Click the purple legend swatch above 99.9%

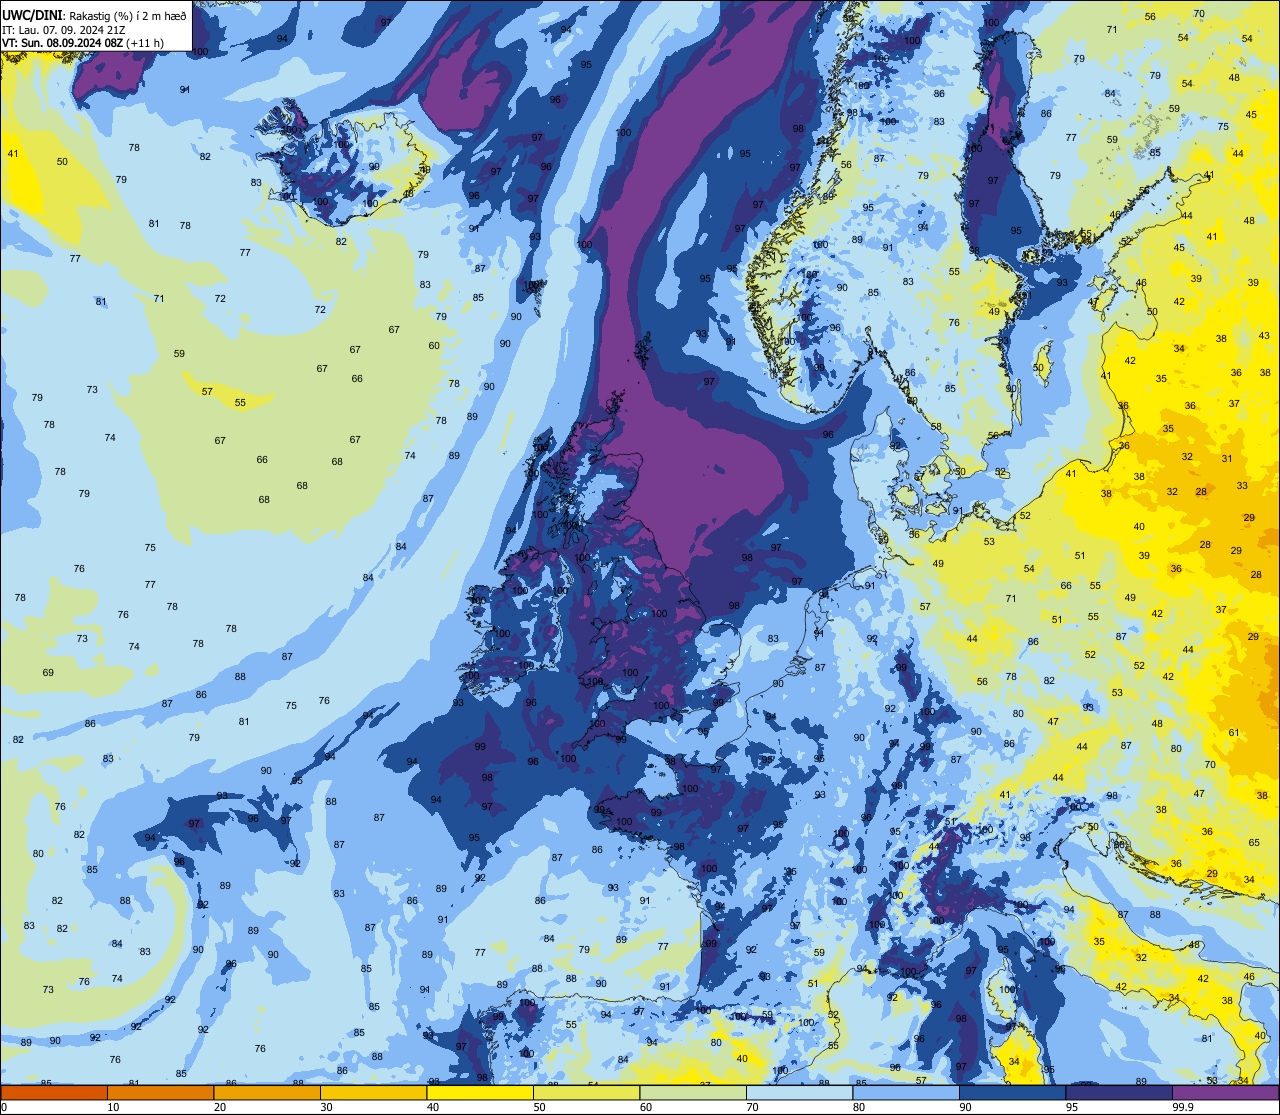[x=1225, y=1093]
